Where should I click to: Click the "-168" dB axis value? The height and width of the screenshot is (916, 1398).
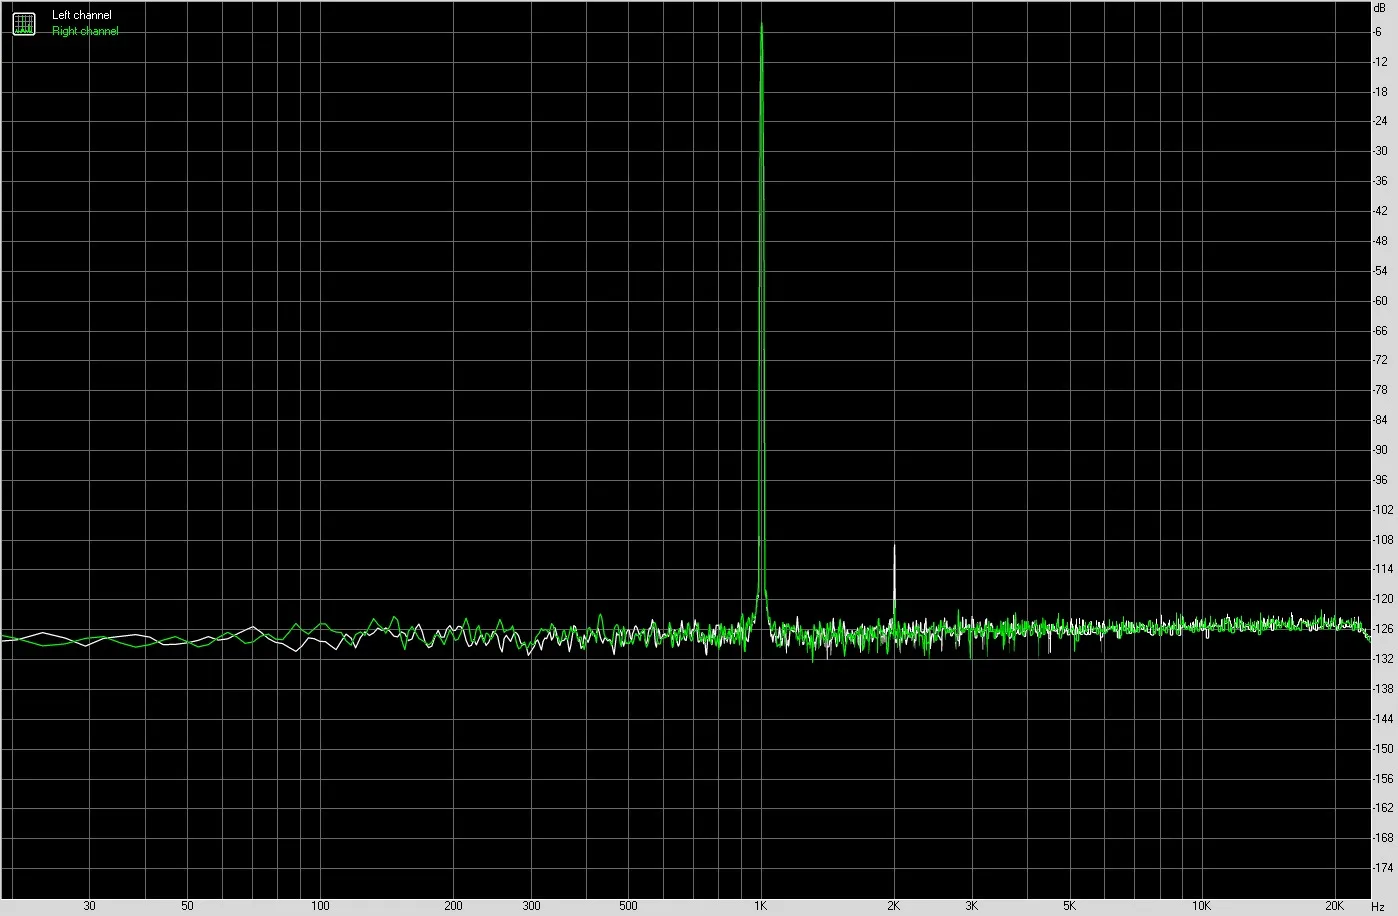tap(1383, 838)
